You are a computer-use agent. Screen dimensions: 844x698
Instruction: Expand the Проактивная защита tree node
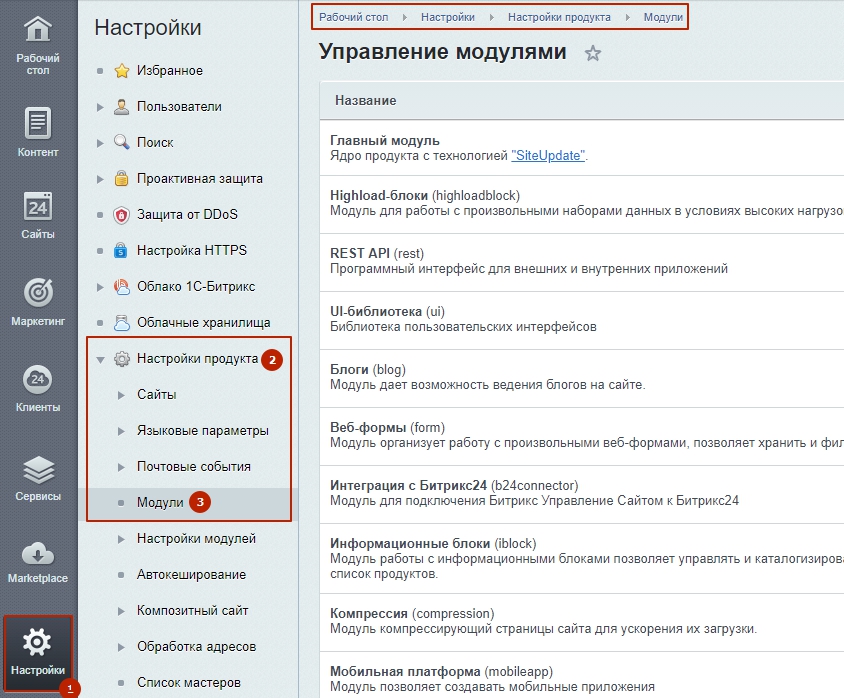pyautogui.click(x=100, y=179)
